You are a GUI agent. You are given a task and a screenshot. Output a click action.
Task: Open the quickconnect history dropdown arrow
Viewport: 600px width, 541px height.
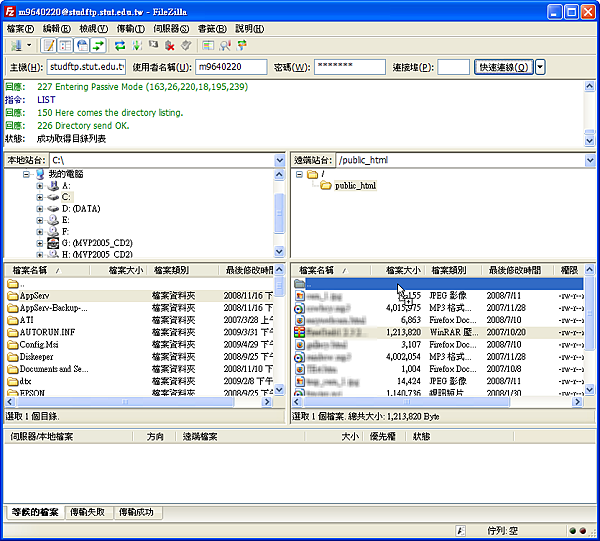[540, 67]
